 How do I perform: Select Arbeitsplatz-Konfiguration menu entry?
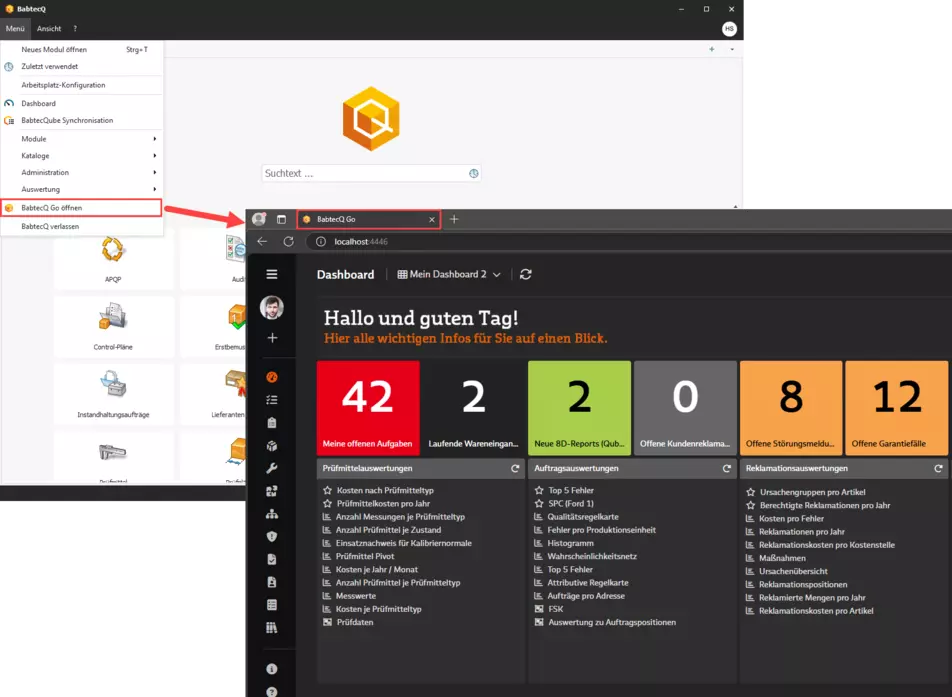[82, 85]
